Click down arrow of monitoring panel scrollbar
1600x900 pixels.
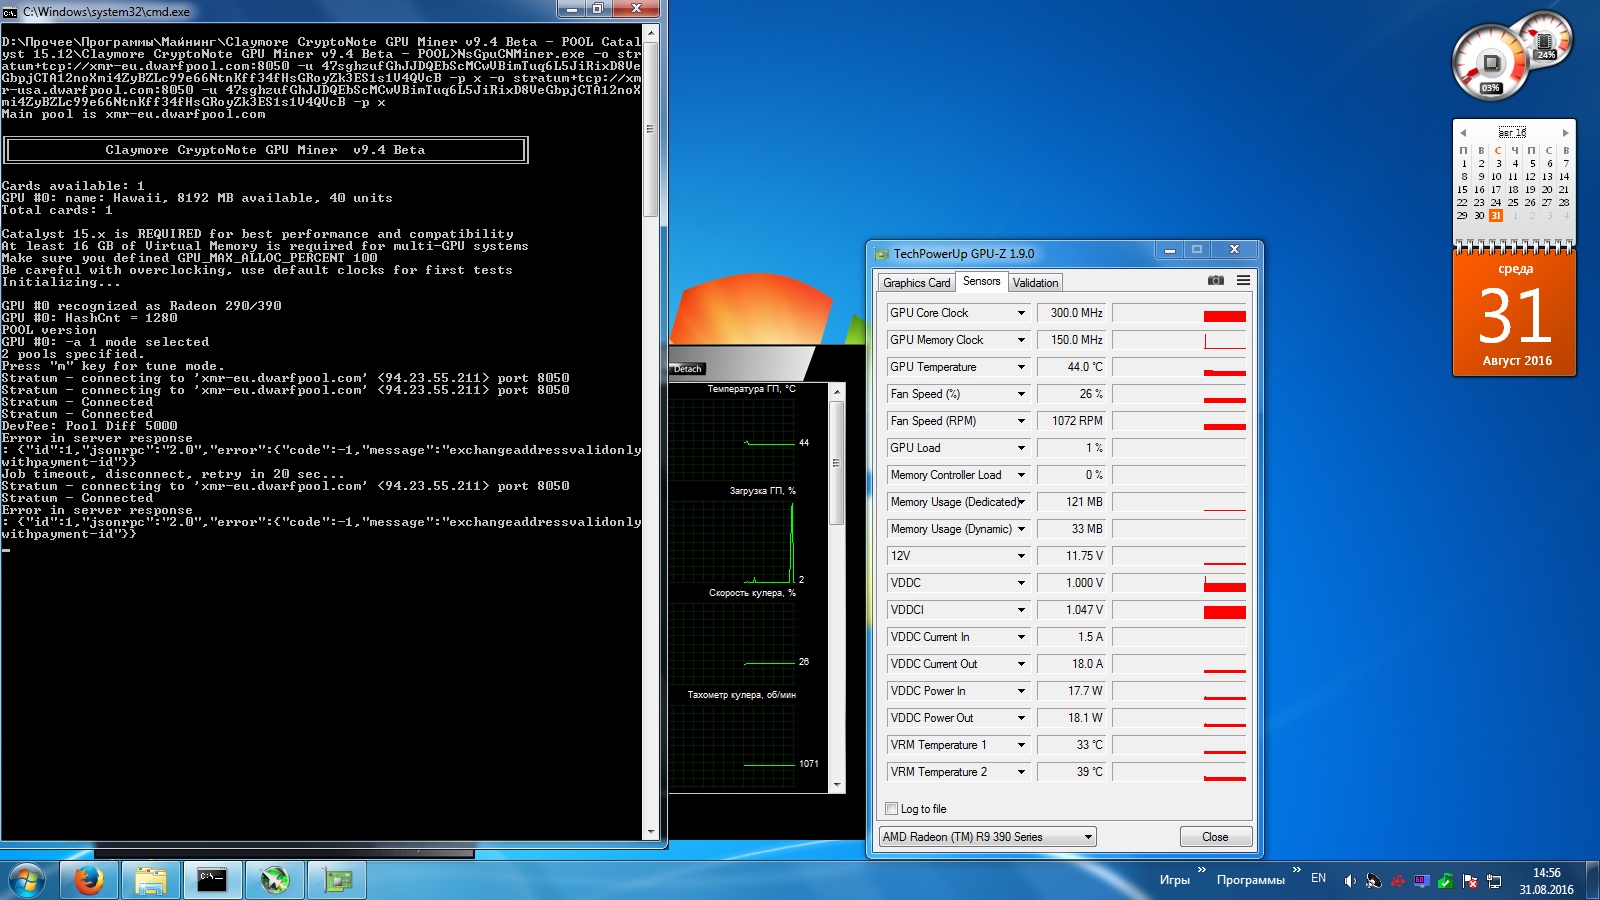pos(837,786)
